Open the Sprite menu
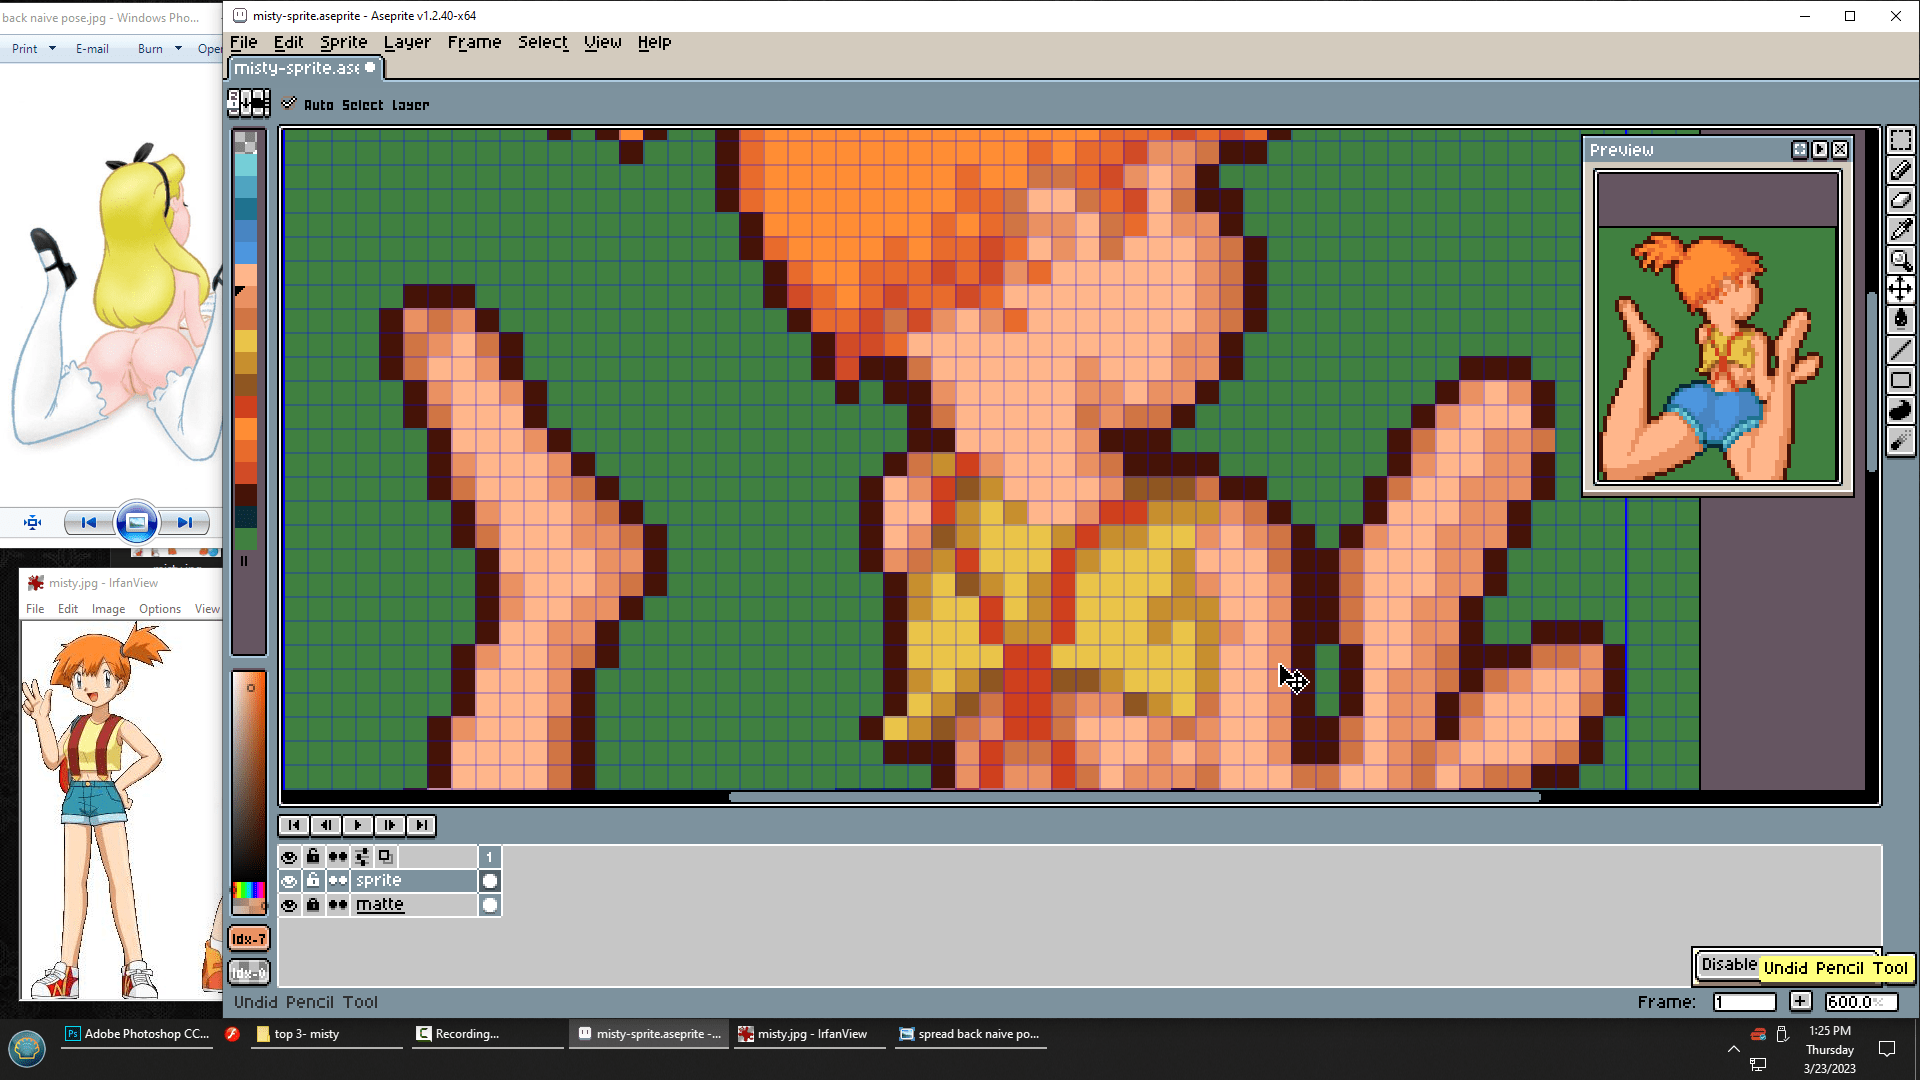Image resolution: width=1920 pixels, height=1080 pixels. [343, 42]
